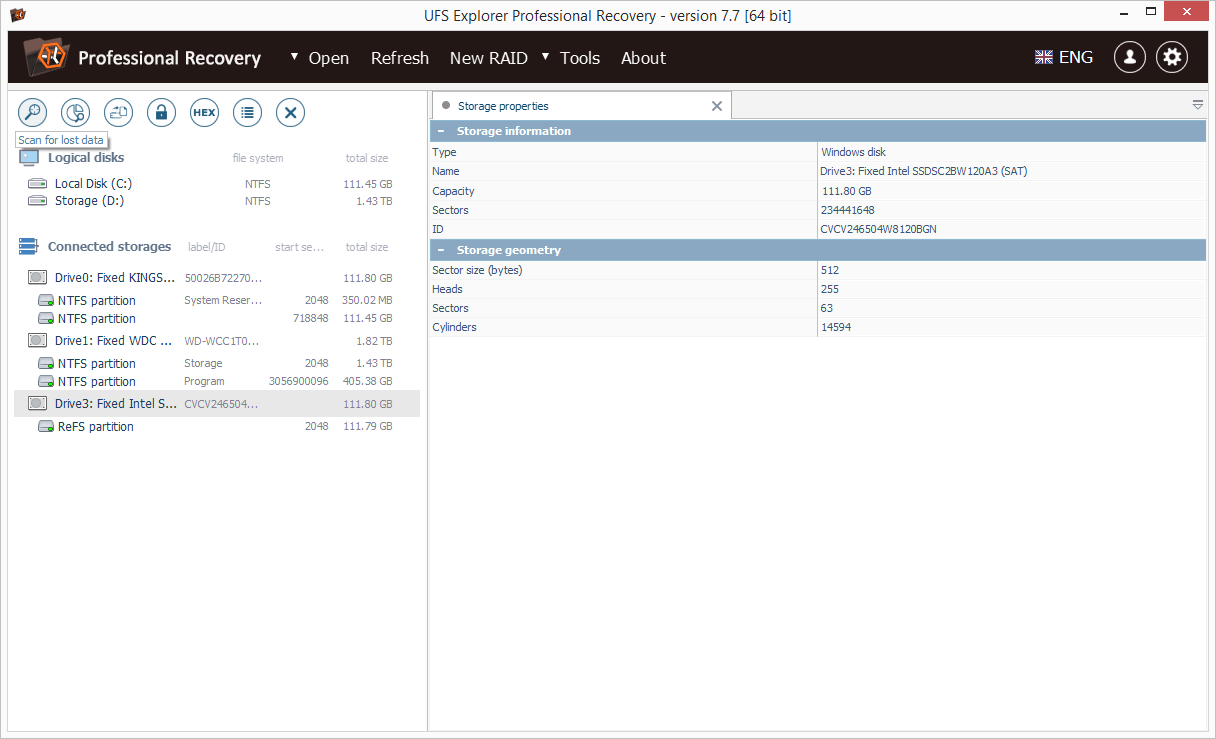1216x739 pixels.
Task: Collapse the Storage geometry section
Action: pyautogui.click(x=439, y=250)
